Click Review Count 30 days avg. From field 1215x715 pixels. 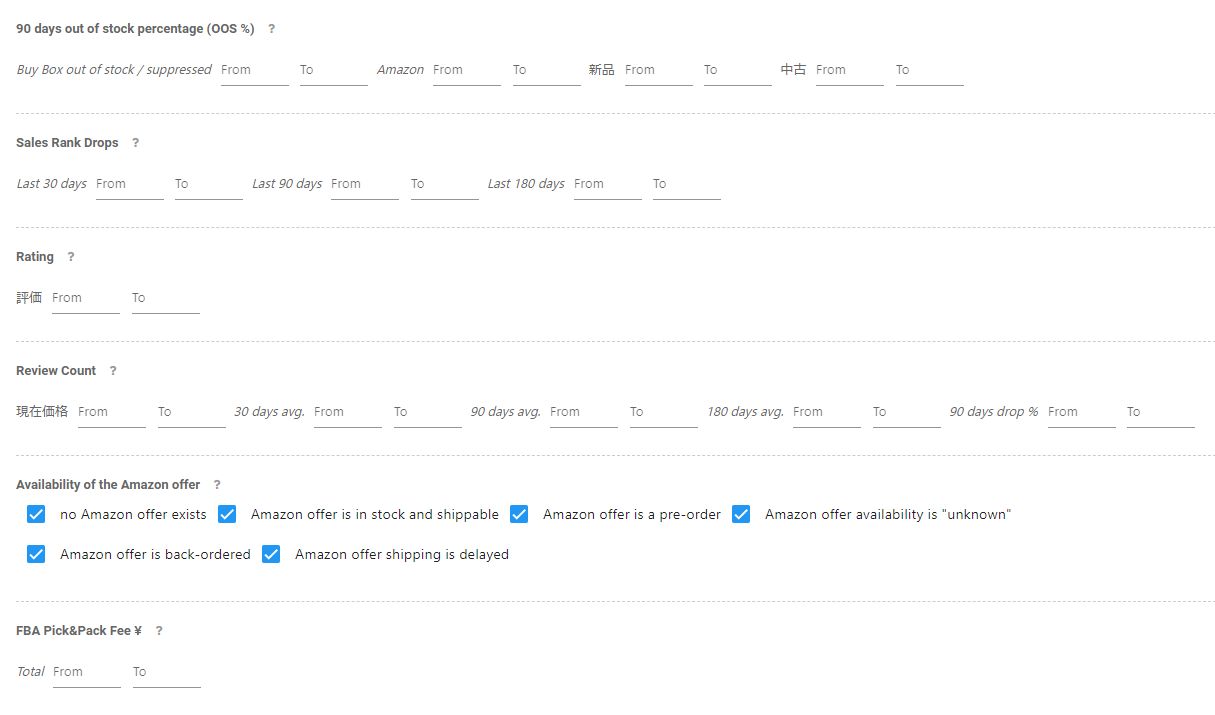tap(348, 412)
